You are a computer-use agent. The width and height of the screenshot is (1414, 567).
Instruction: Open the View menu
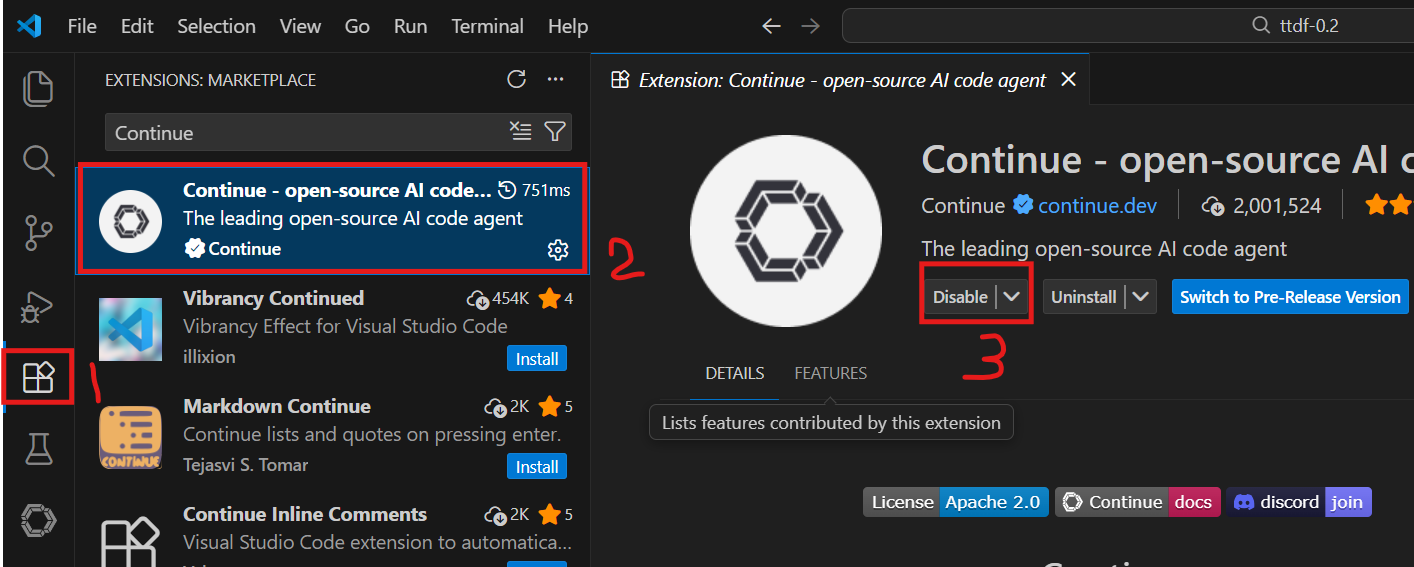[300, 26]
